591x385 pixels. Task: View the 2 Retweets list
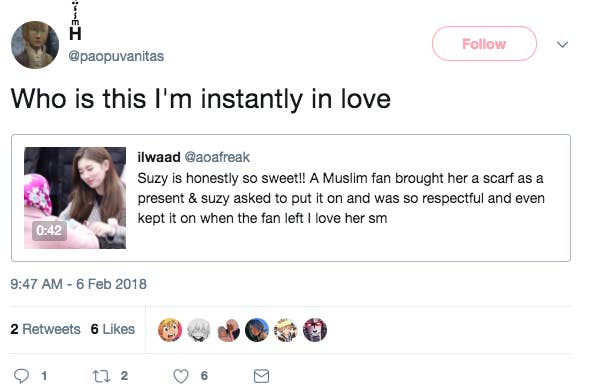[45, 329]
